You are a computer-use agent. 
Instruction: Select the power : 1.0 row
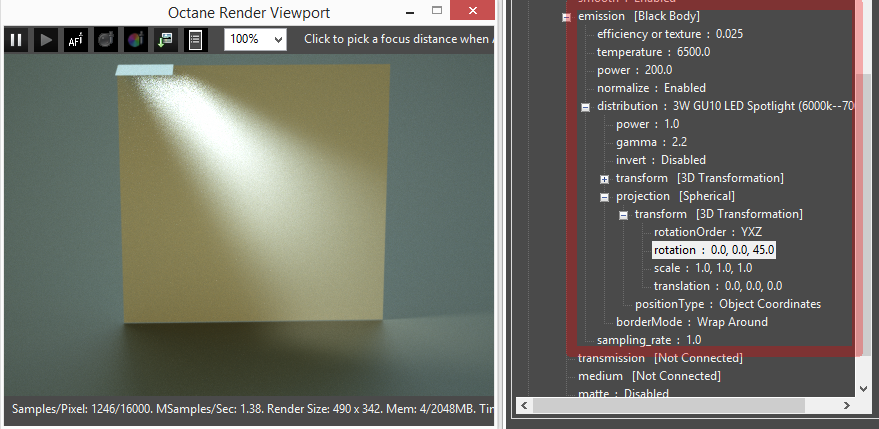tap(647, 124)
